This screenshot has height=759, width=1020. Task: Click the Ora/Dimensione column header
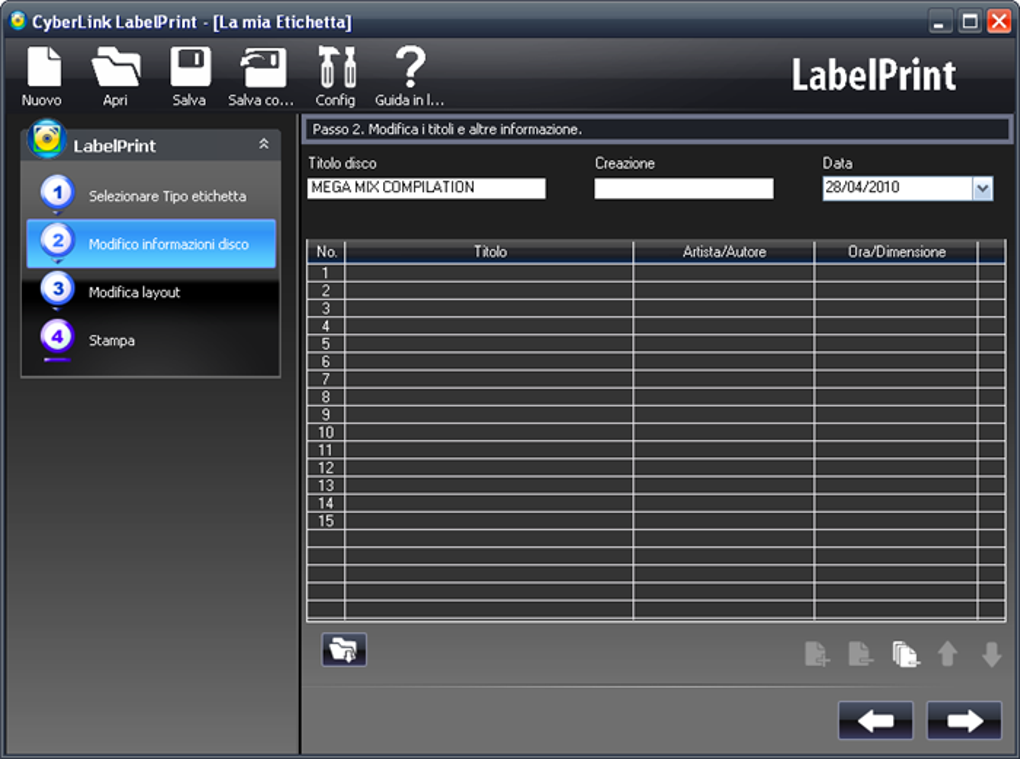click(x=896, y=252)
